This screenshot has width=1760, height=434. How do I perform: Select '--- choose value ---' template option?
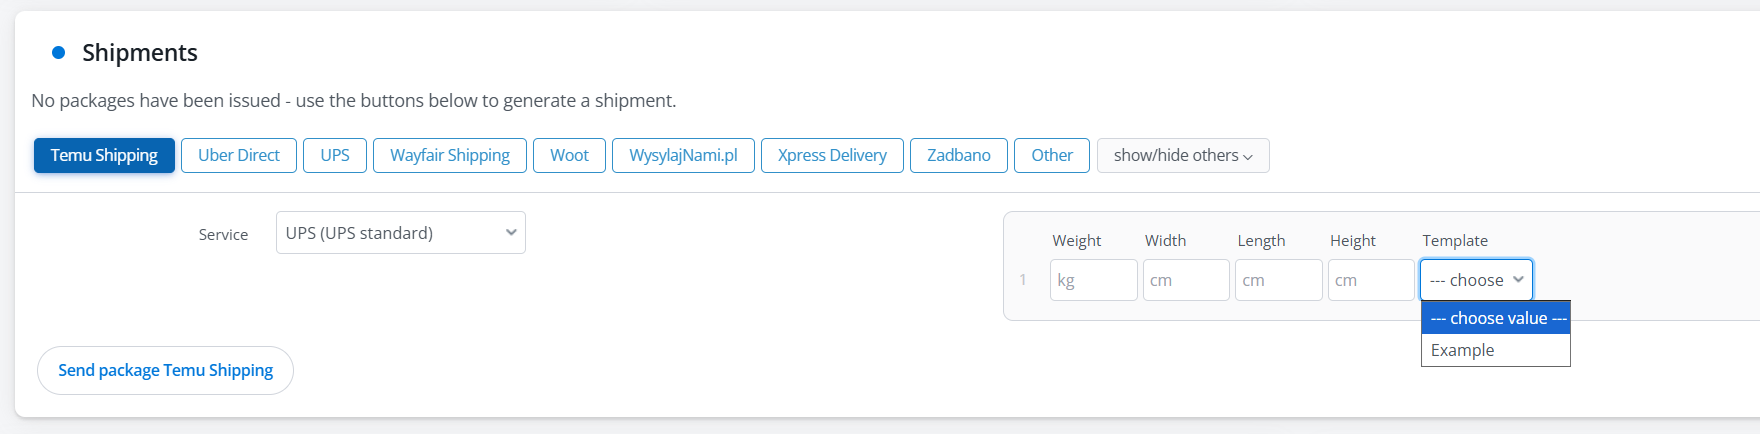tap(1496, 318)
